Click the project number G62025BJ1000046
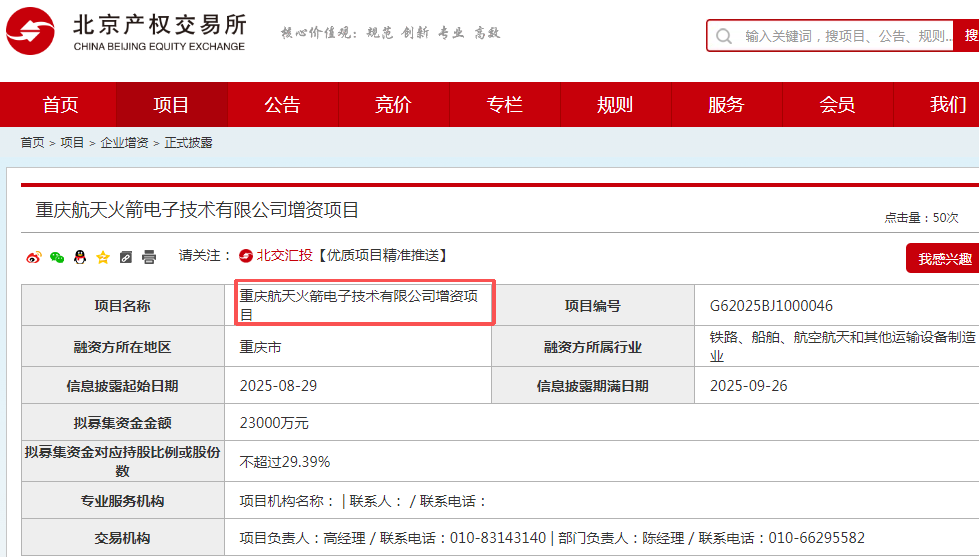Image resolution: width=979 pixels, height=557 pixels. tap(771, 306)
